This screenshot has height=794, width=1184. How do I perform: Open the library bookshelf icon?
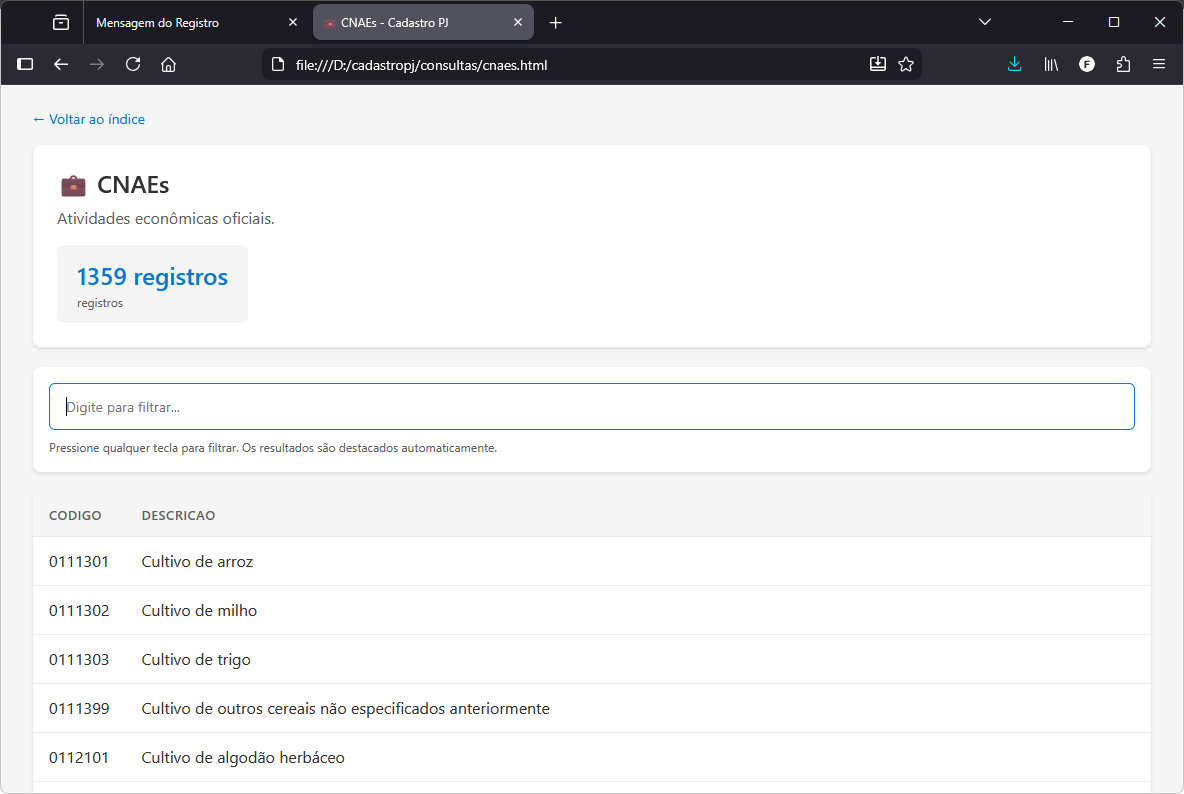point(1051,64)
